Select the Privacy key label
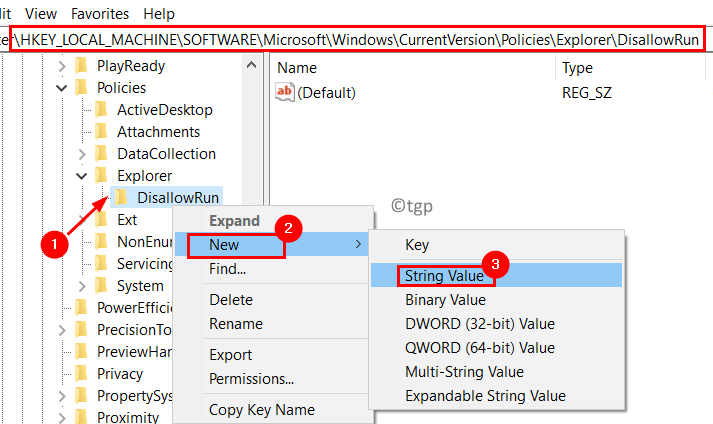 [x=120, y=374]
